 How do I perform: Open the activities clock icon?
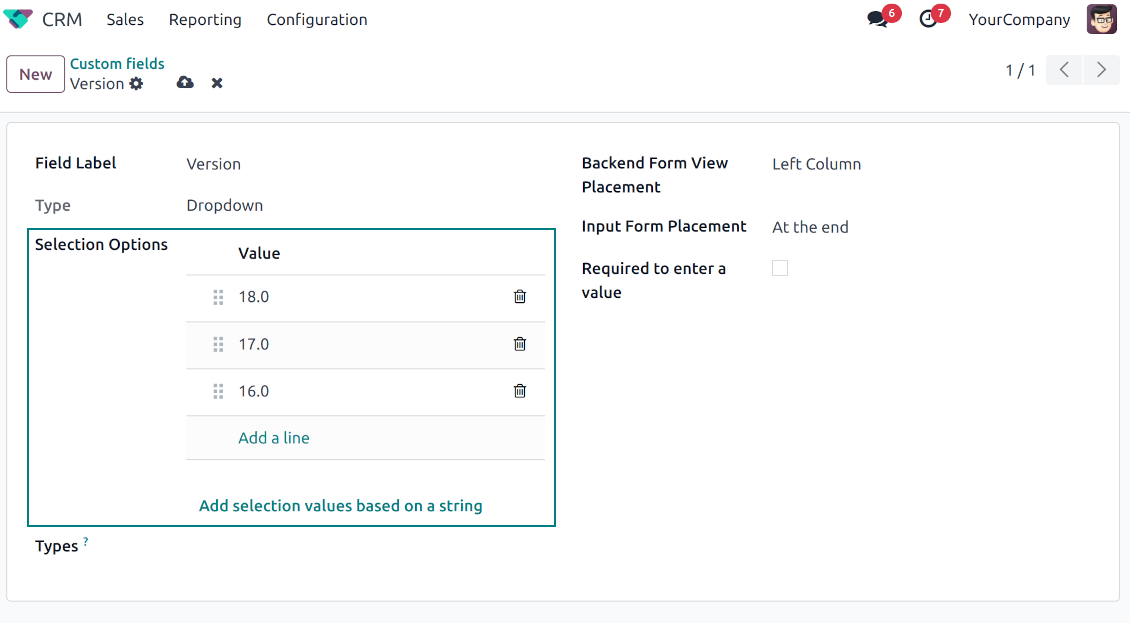pyautogui.click(x=928, y=20)
